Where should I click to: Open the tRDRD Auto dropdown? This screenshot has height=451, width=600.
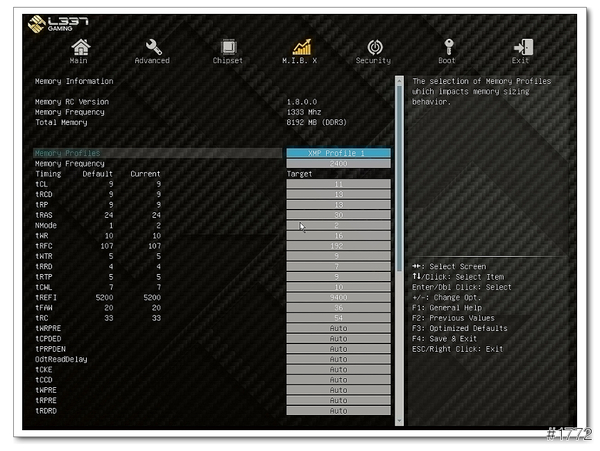[x=339, y=411]
